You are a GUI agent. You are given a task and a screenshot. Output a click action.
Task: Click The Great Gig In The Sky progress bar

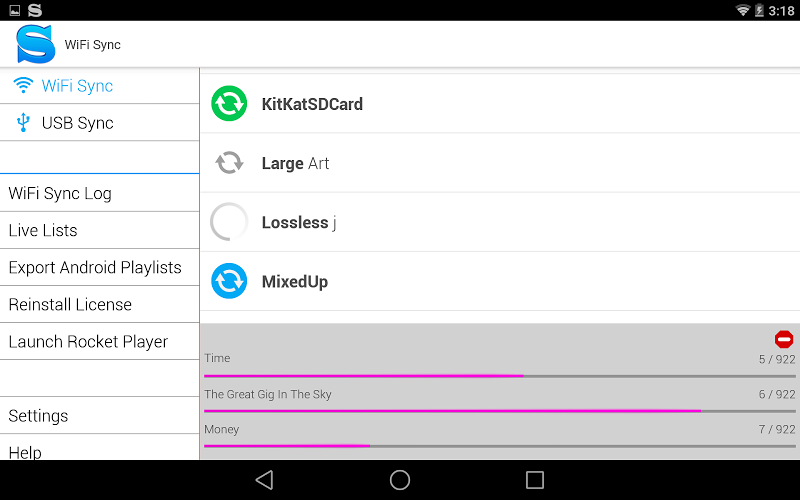(x=500, y=411)
